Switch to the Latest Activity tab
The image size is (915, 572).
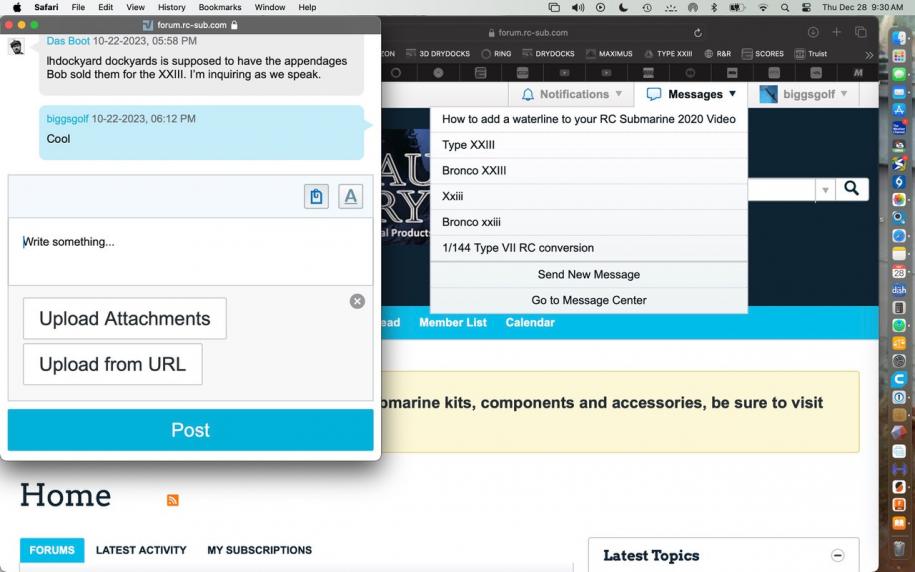point(141,550)
